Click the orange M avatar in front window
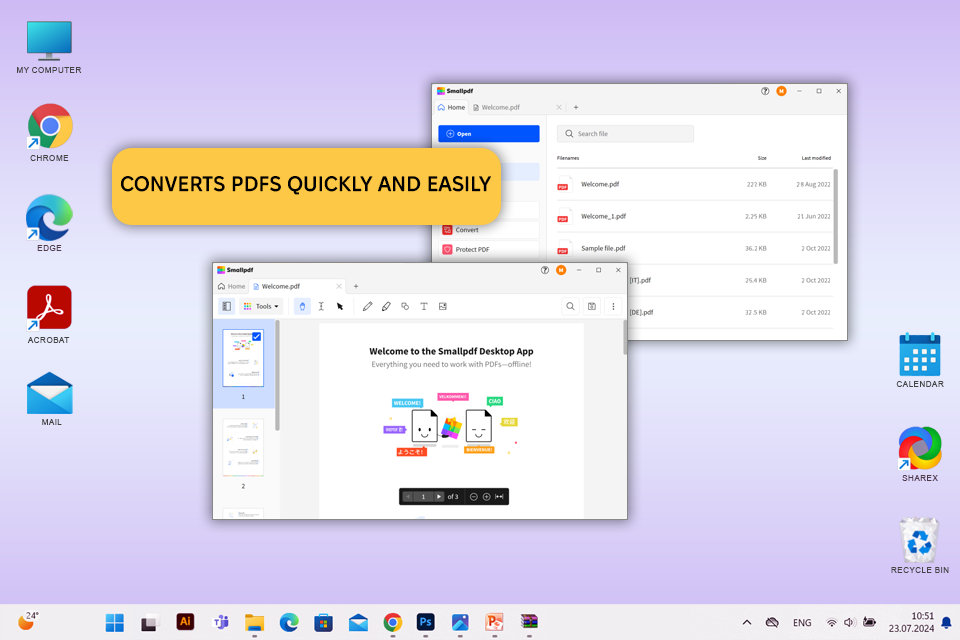Viewport: 960px width, 640px height. coord(561,270)
